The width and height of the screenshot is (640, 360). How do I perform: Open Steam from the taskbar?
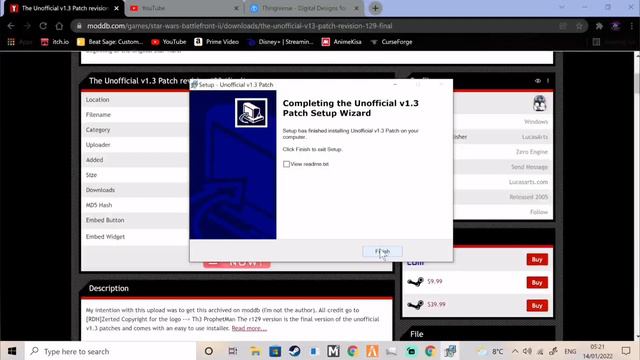[x=294, y=351]
